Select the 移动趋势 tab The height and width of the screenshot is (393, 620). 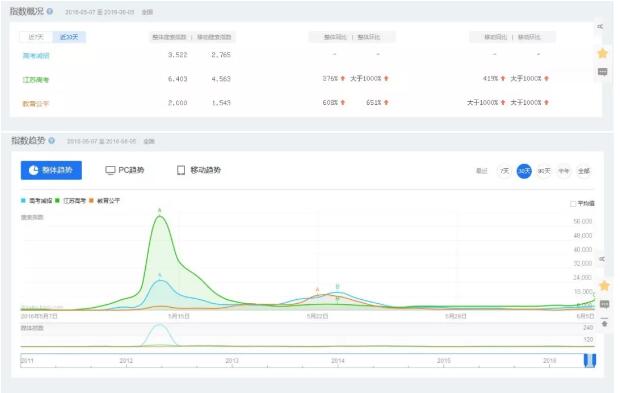tap(199, 170)
